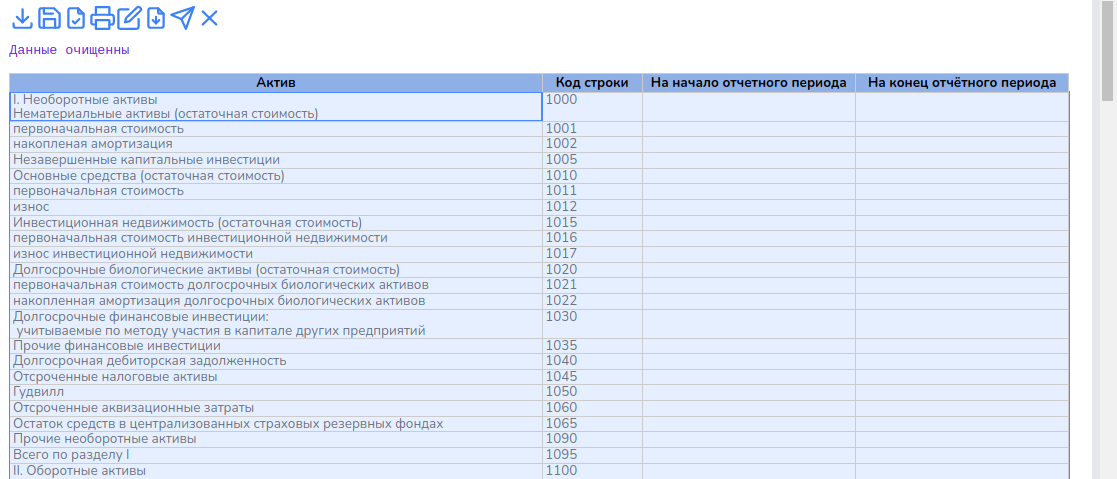Click end-of-period field for row 1030
The image size is (1117, 479).
[x=962, y=324]
